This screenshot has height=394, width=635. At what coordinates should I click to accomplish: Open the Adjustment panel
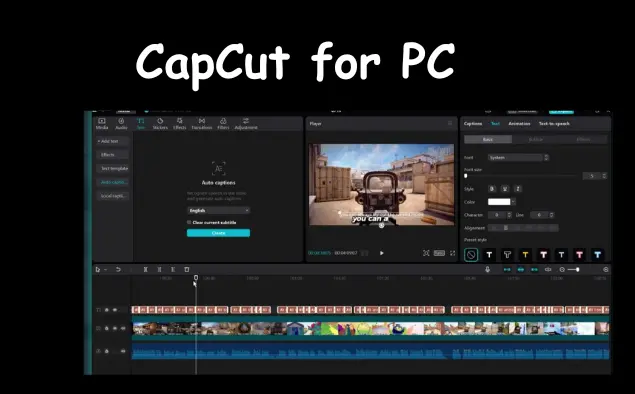pyautogui.click(x=246, y=124)
